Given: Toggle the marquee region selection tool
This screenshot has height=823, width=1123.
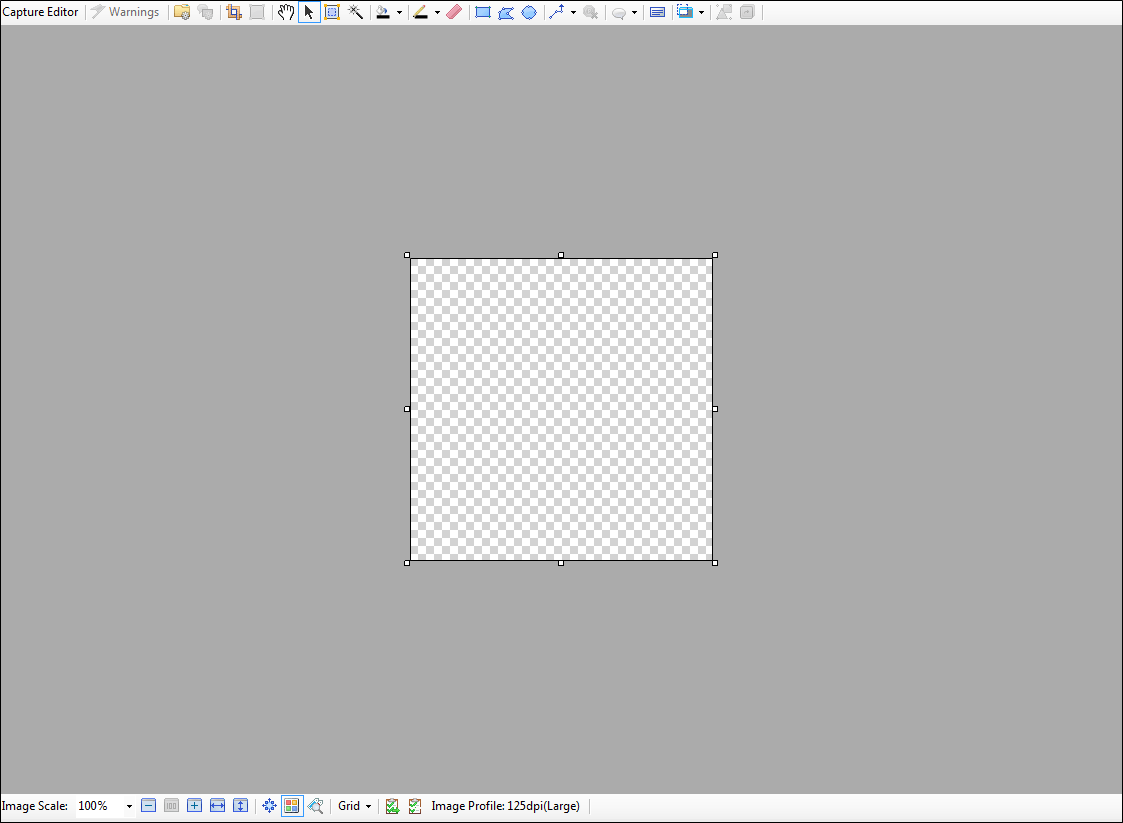Looking at the screenshot, I should point(331,11).
